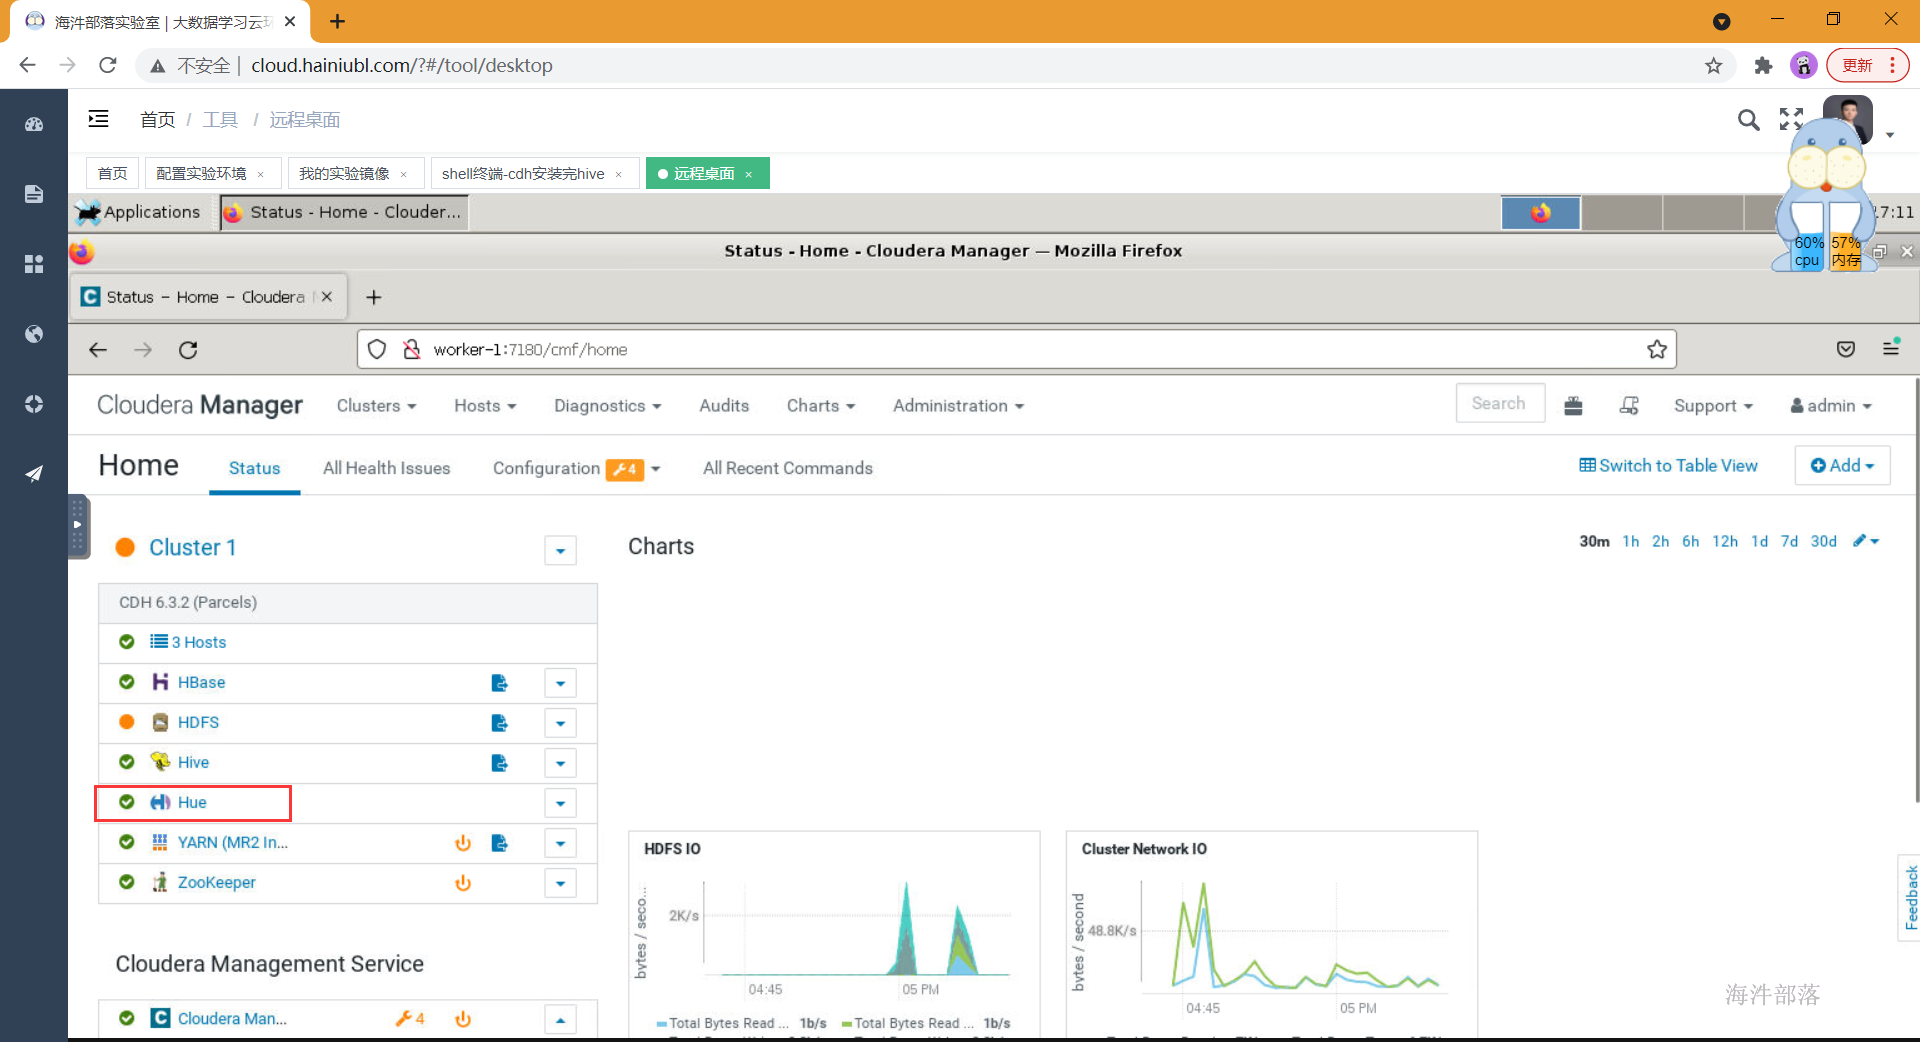
Task: Open the parcels briefcase icon in header
Action: [x=1573, y=405]
